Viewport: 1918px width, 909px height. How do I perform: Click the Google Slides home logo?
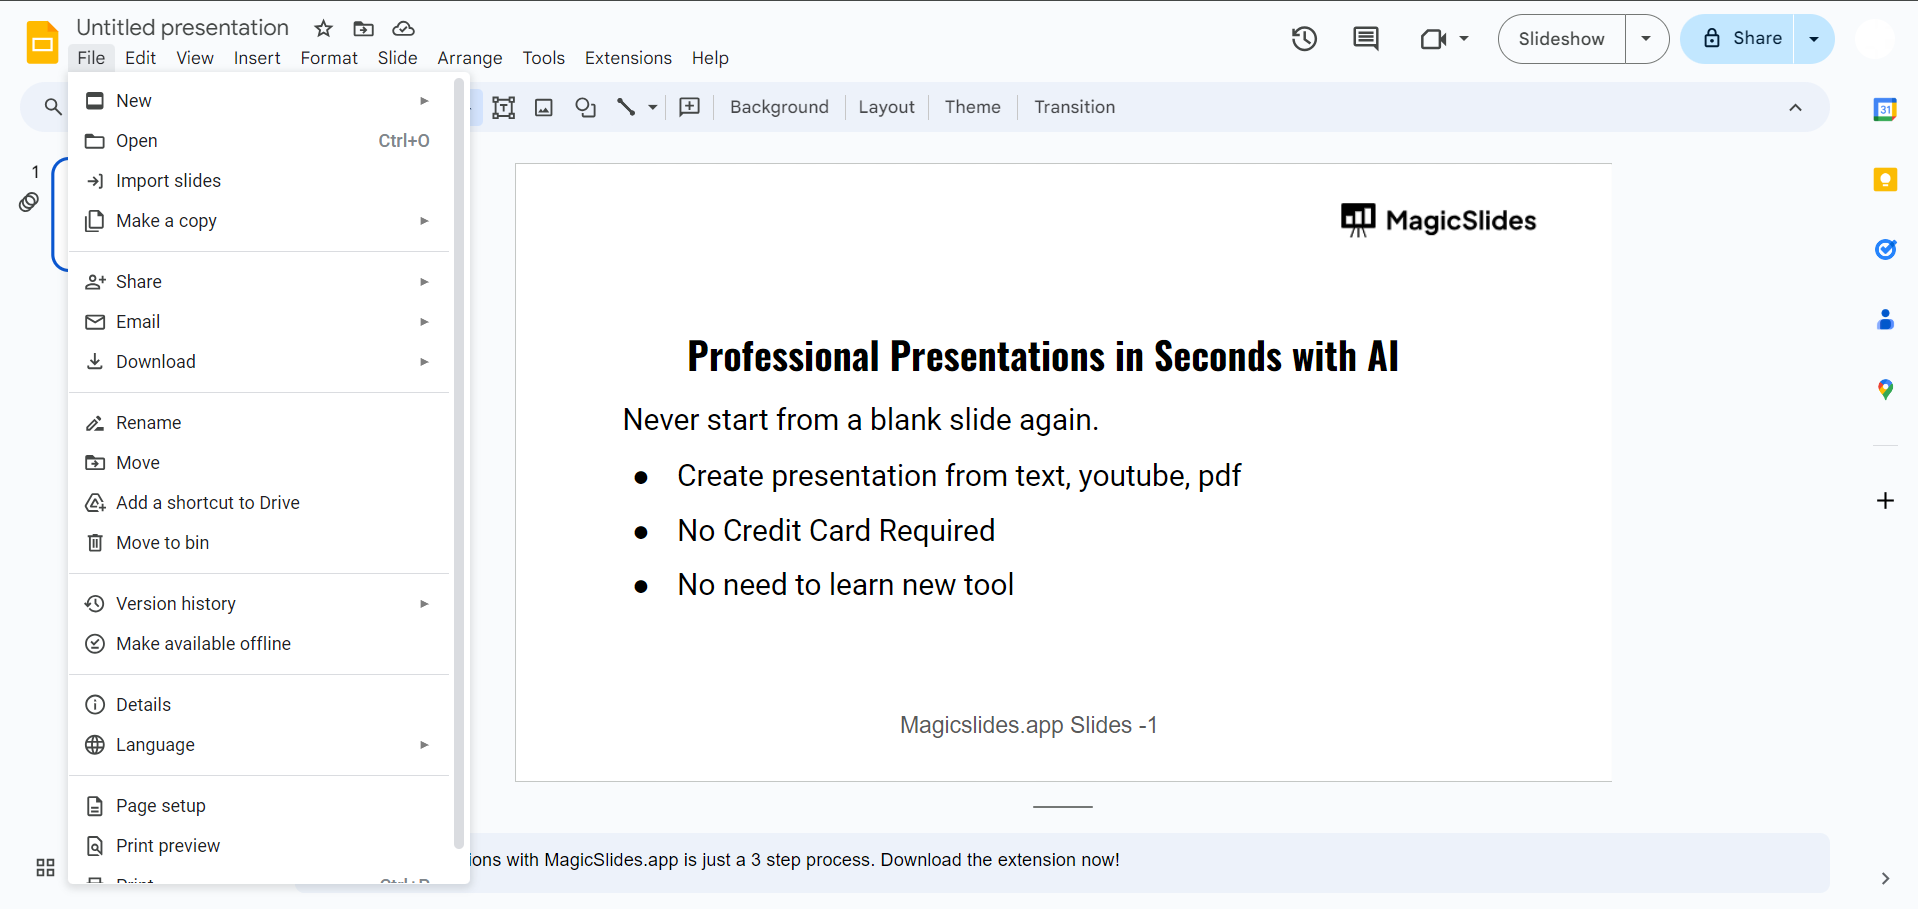42,42
